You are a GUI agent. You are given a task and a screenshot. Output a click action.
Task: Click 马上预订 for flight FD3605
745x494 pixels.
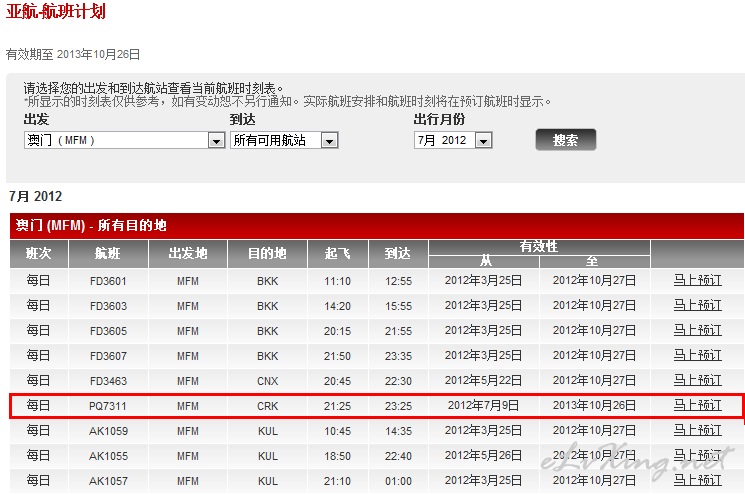697,331
